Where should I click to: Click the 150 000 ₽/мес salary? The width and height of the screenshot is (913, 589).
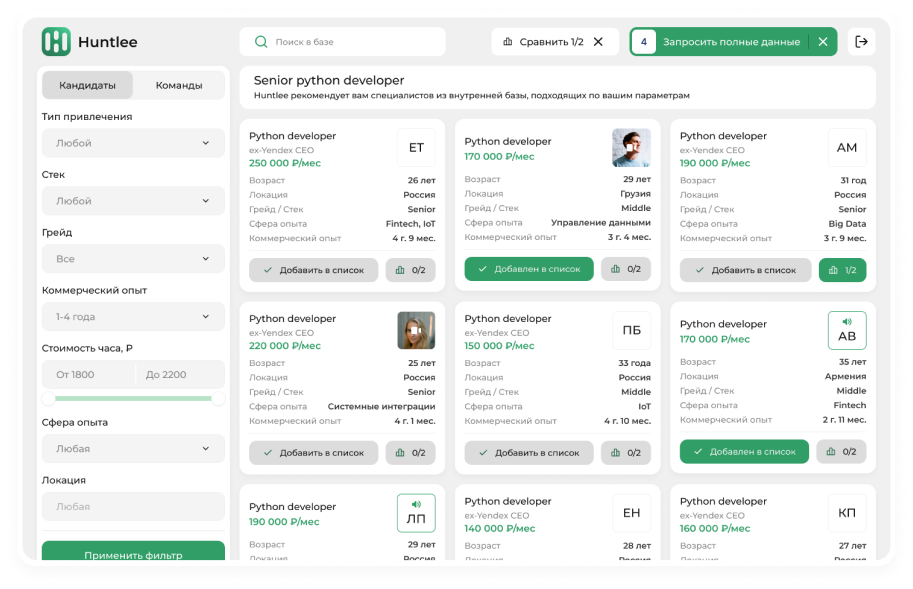click(499, 346)
